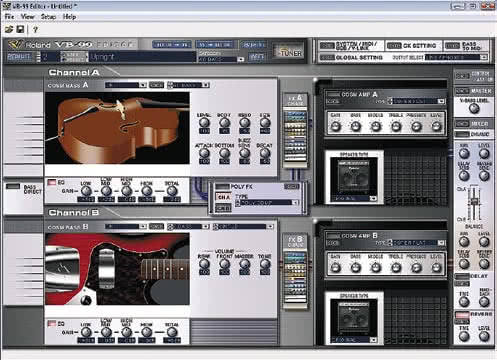Click the channel BALANCE slider
Image resolution: width=497 pixels, height=360 pixels.
click(x=474, y=203)
